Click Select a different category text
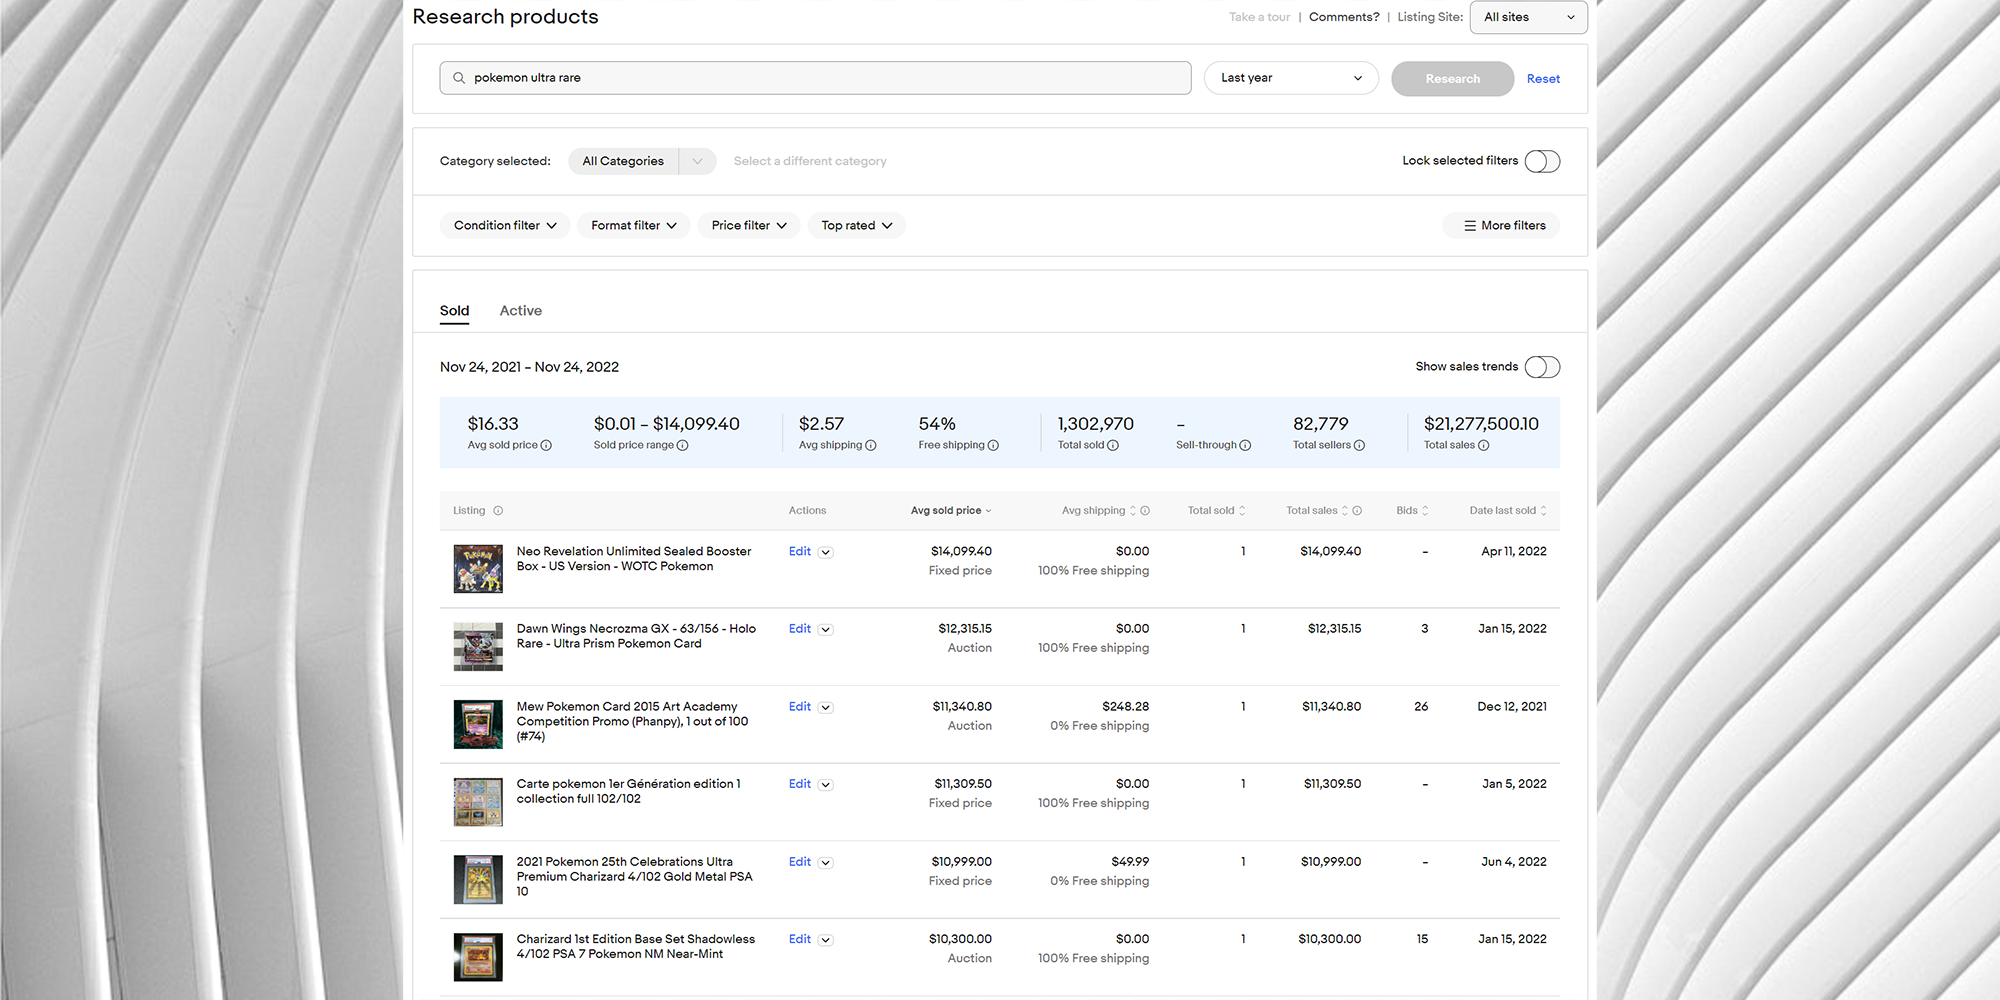The image size is (2000, 1000). (810, 161)
